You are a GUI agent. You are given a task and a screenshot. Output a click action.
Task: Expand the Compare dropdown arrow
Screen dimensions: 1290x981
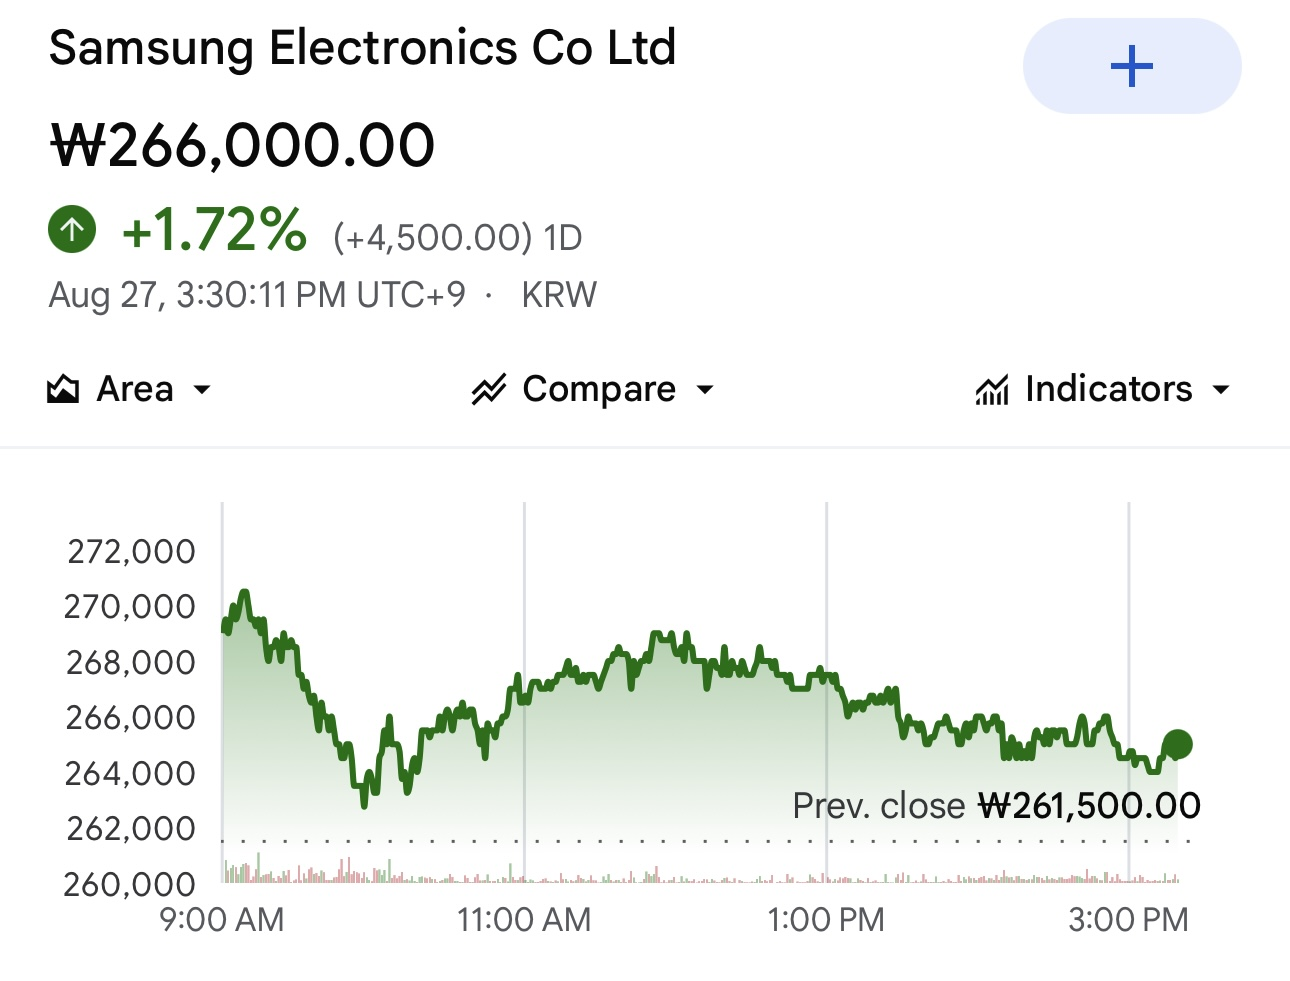click(x=705, y=389)
